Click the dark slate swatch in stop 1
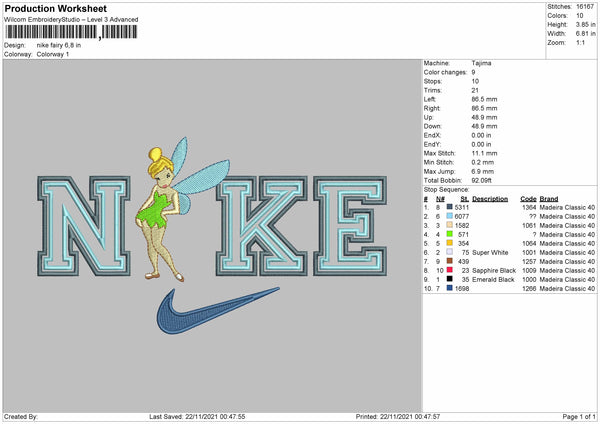This screenshot has height=424, width=600. click(450, 207)
